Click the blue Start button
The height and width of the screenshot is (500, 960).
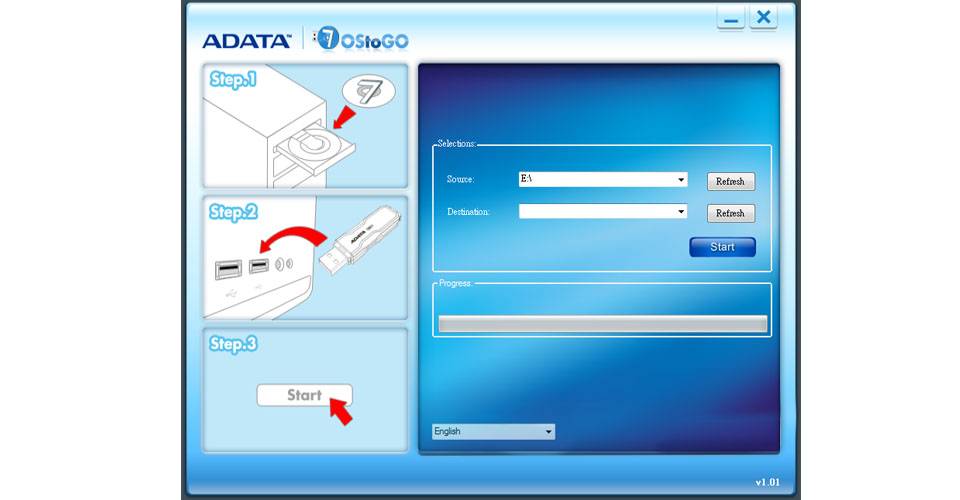722,247
